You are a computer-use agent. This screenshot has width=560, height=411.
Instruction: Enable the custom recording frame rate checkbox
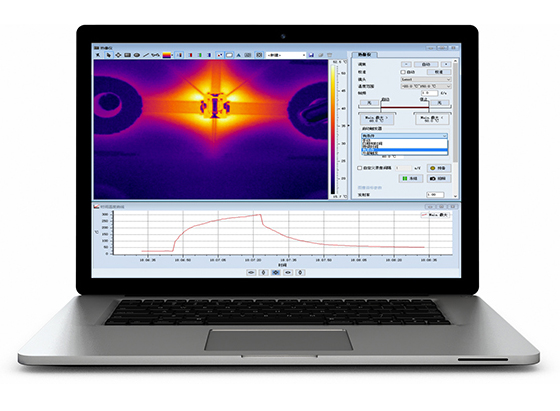pyautogui.click(x=360, y=168)
